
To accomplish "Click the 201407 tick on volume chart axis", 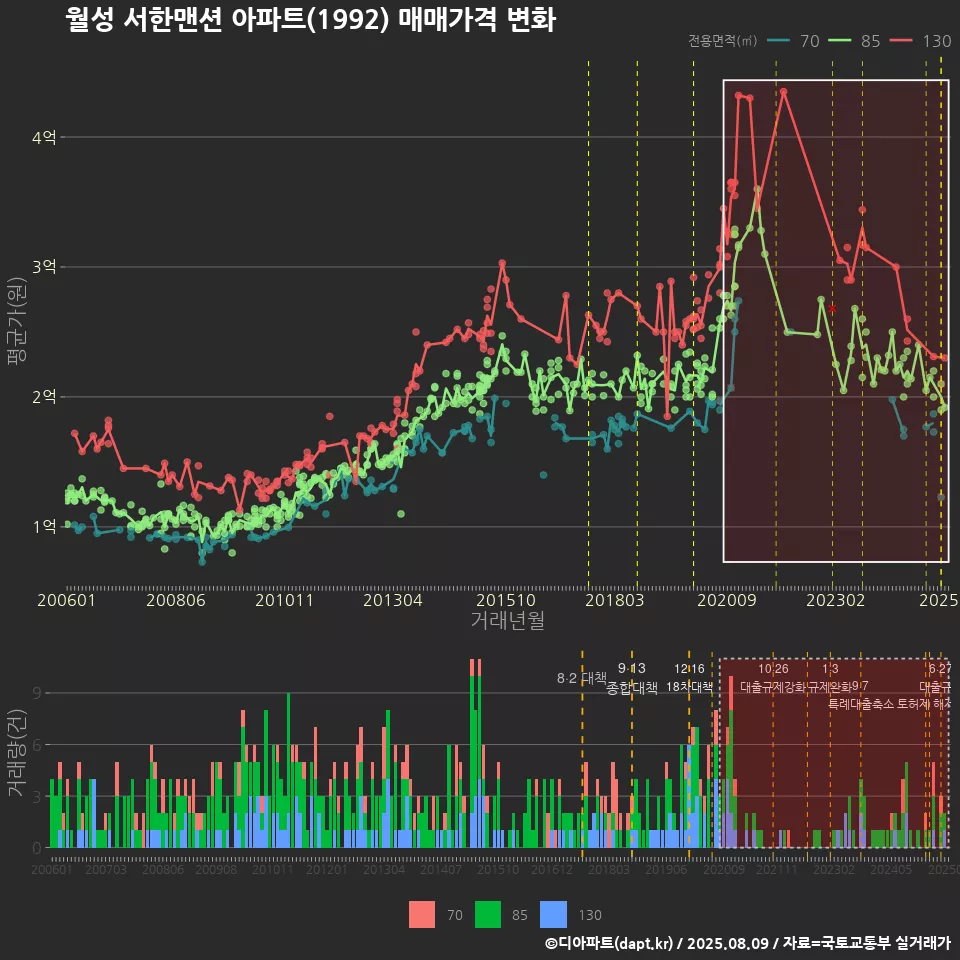I will tap(441, 869).
